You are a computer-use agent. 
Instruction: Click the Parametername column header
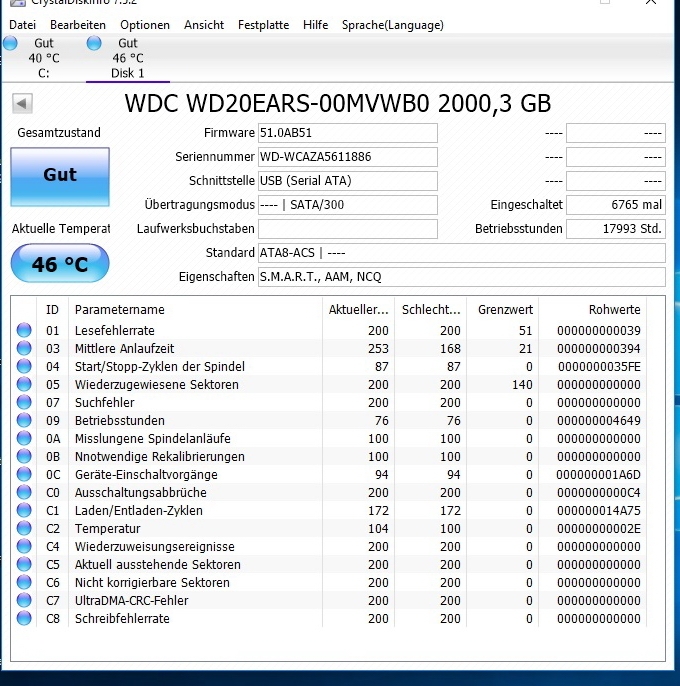pos(196,310)
